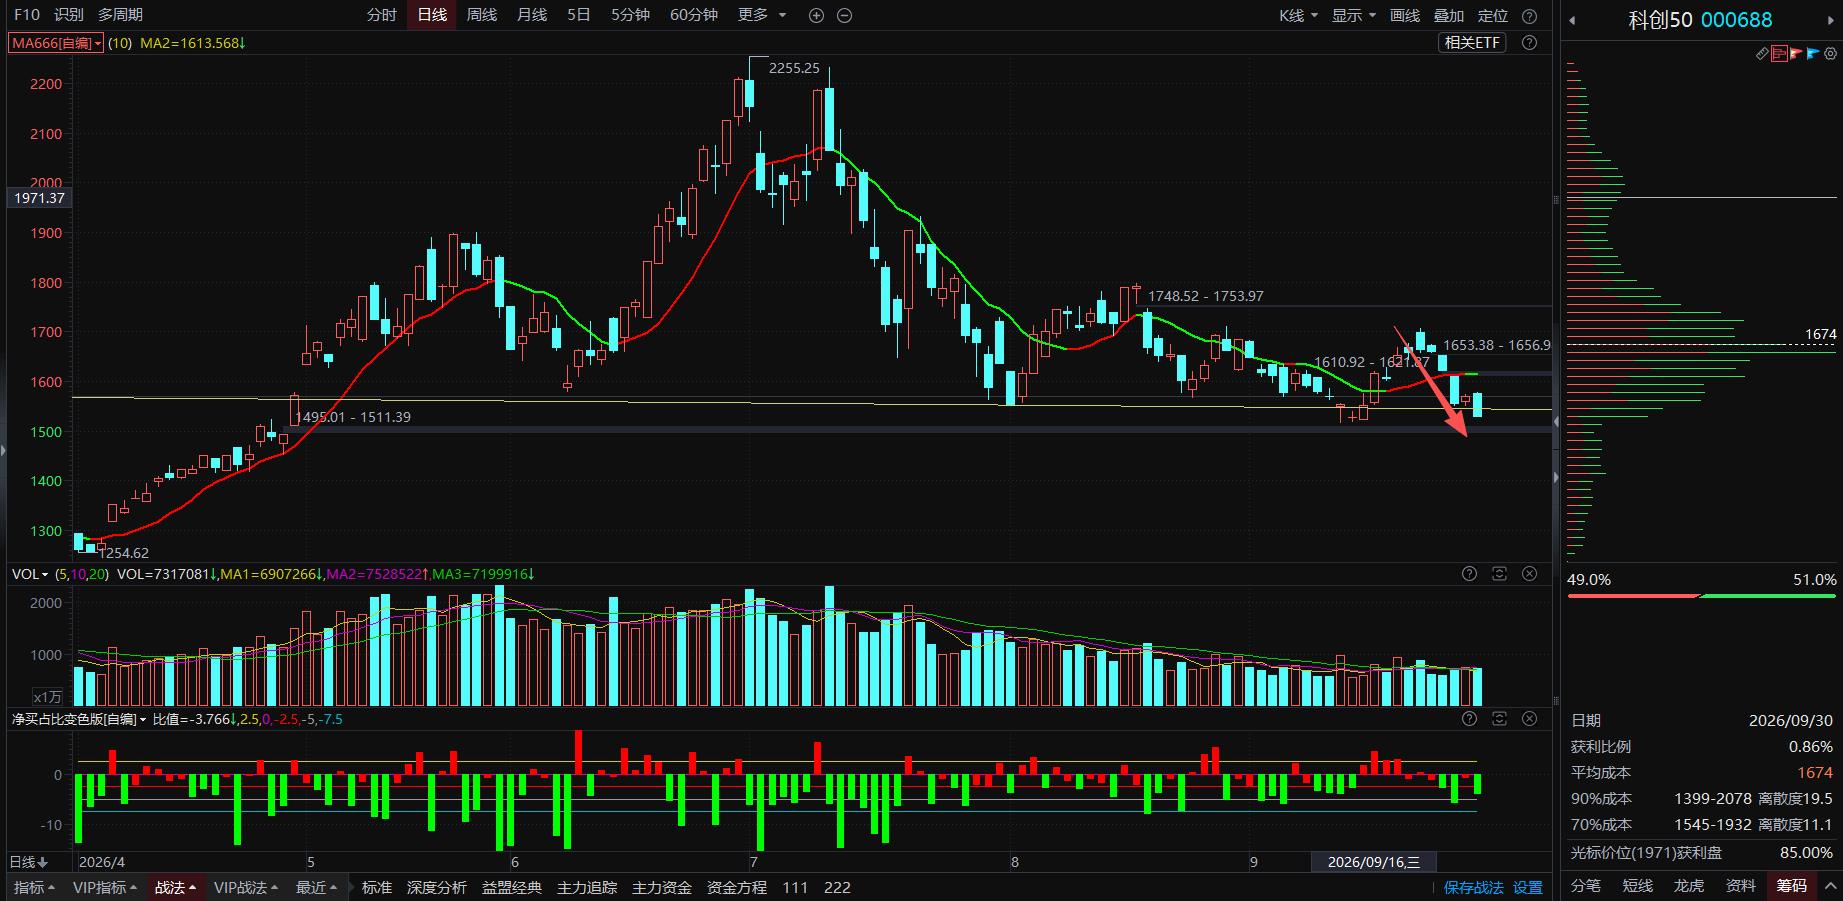Zoom in the chart with plus icon
Image resolution: width=1843 pixels, height=901 pixels.
[816, 15]
